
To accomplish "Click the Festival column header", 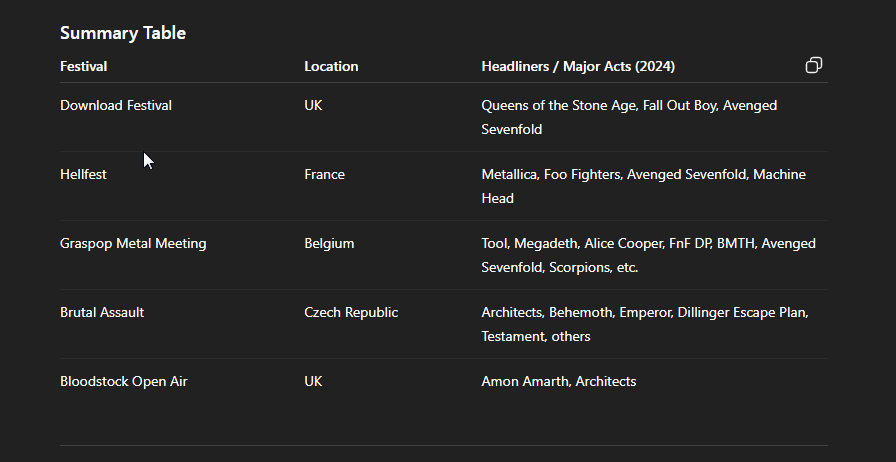I will click(83, 66).
